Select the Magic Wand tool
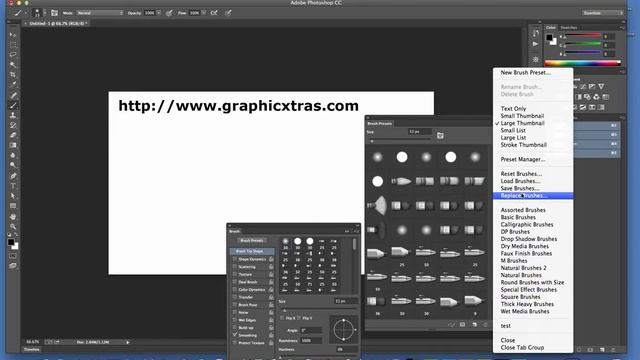Image resolution: width=640 pixels, height=360 pixels. coord(13,65)
